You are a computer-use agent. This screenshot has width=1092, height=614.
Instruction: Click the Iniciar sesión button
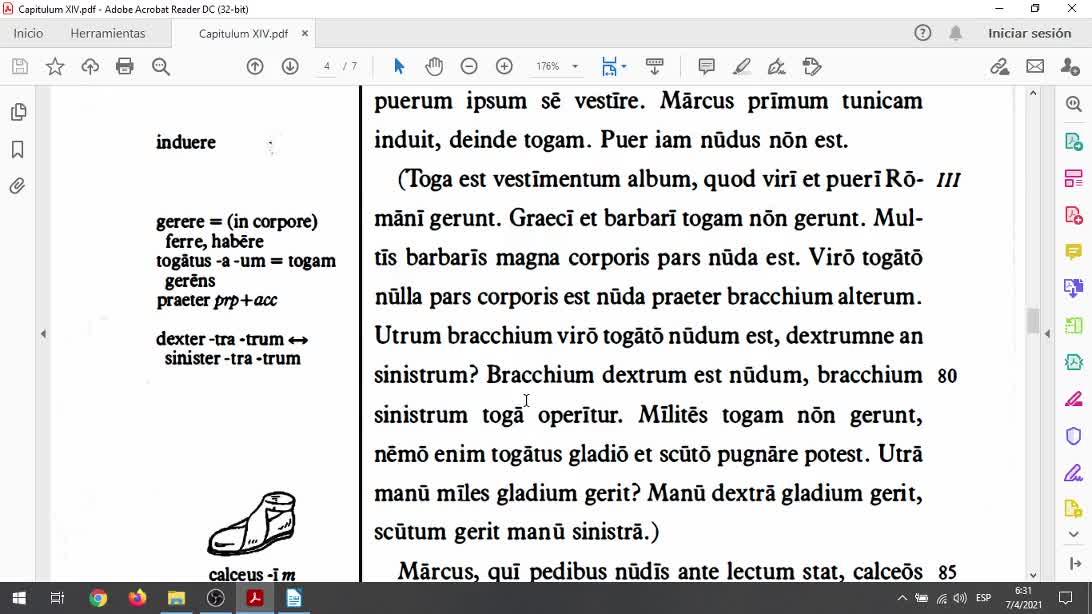(x=1029, y=33)
